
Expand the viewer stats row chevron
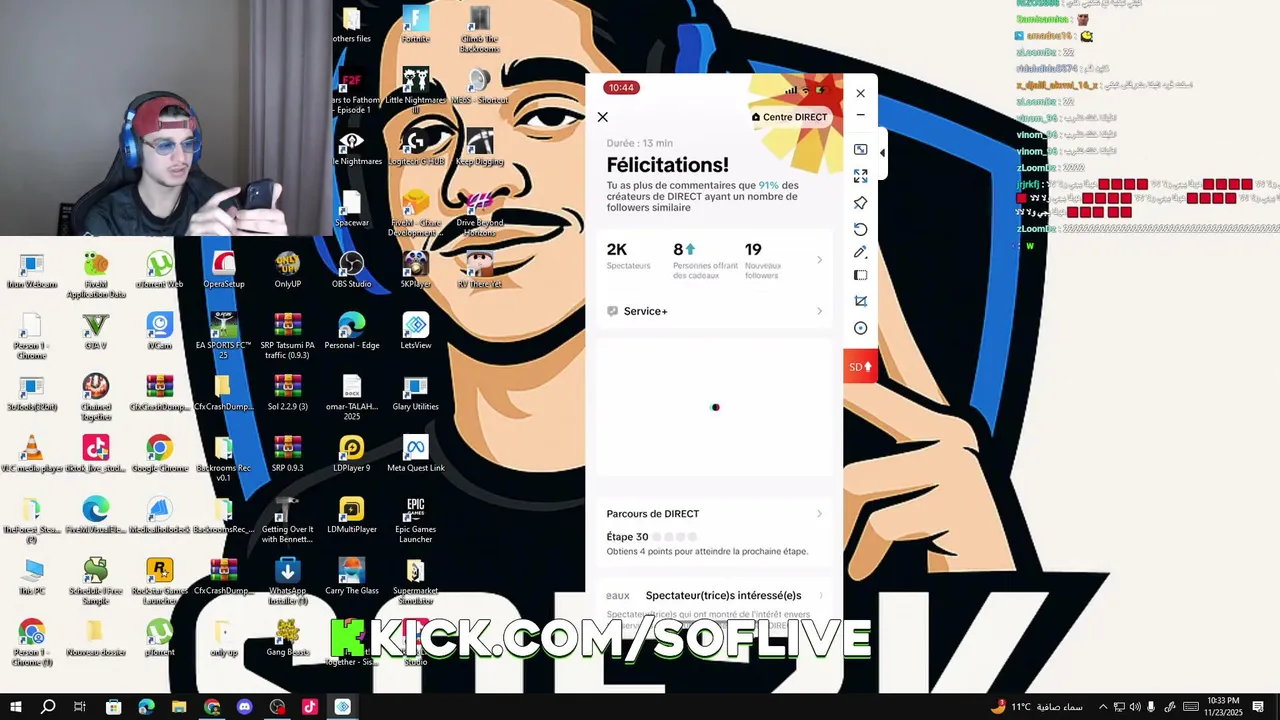click(x=819, y=260)
